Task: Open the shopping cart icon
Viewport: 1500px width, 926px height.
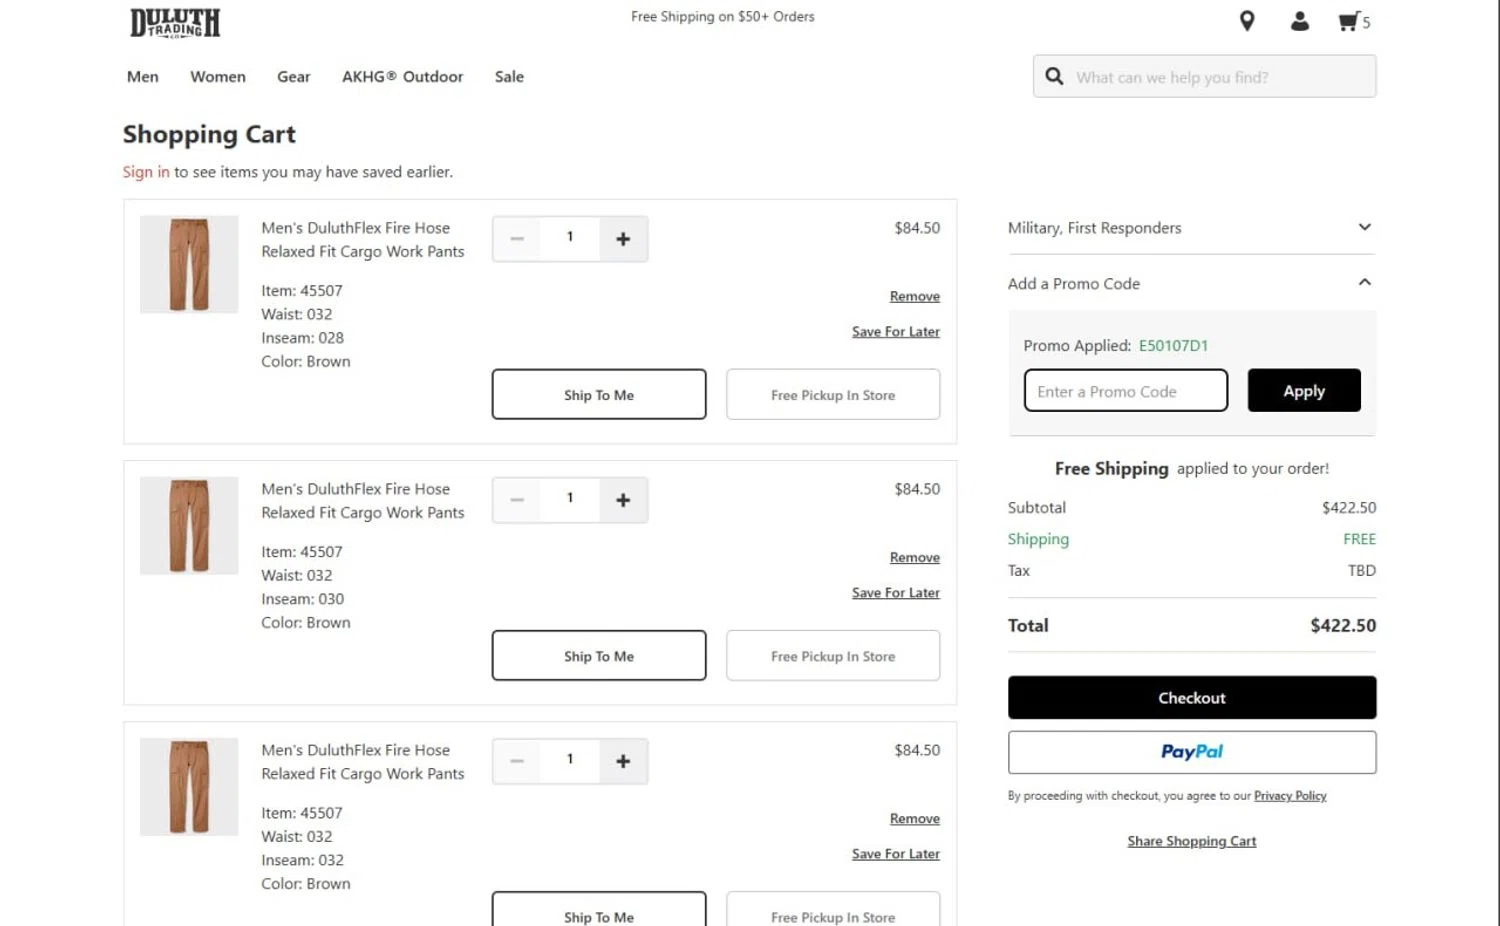Action: click(1352, 21)
